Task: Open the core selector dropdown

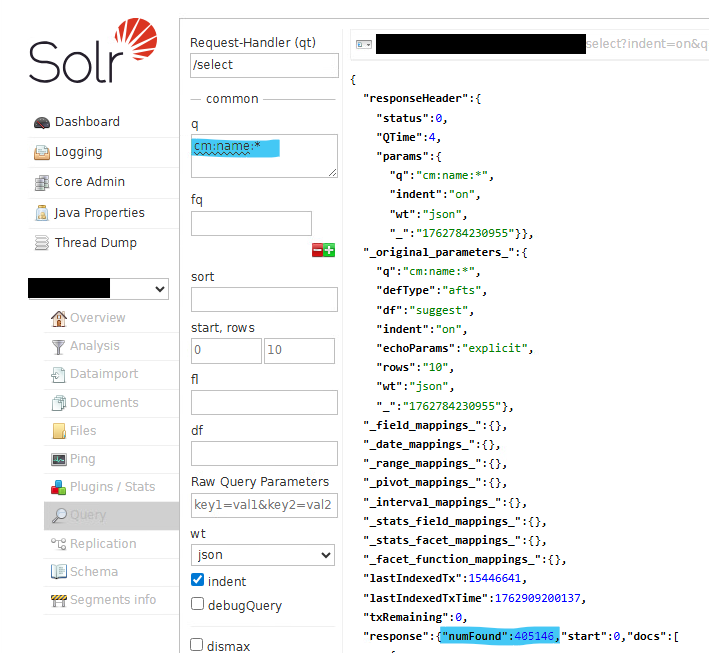Action: click(98, 289)
